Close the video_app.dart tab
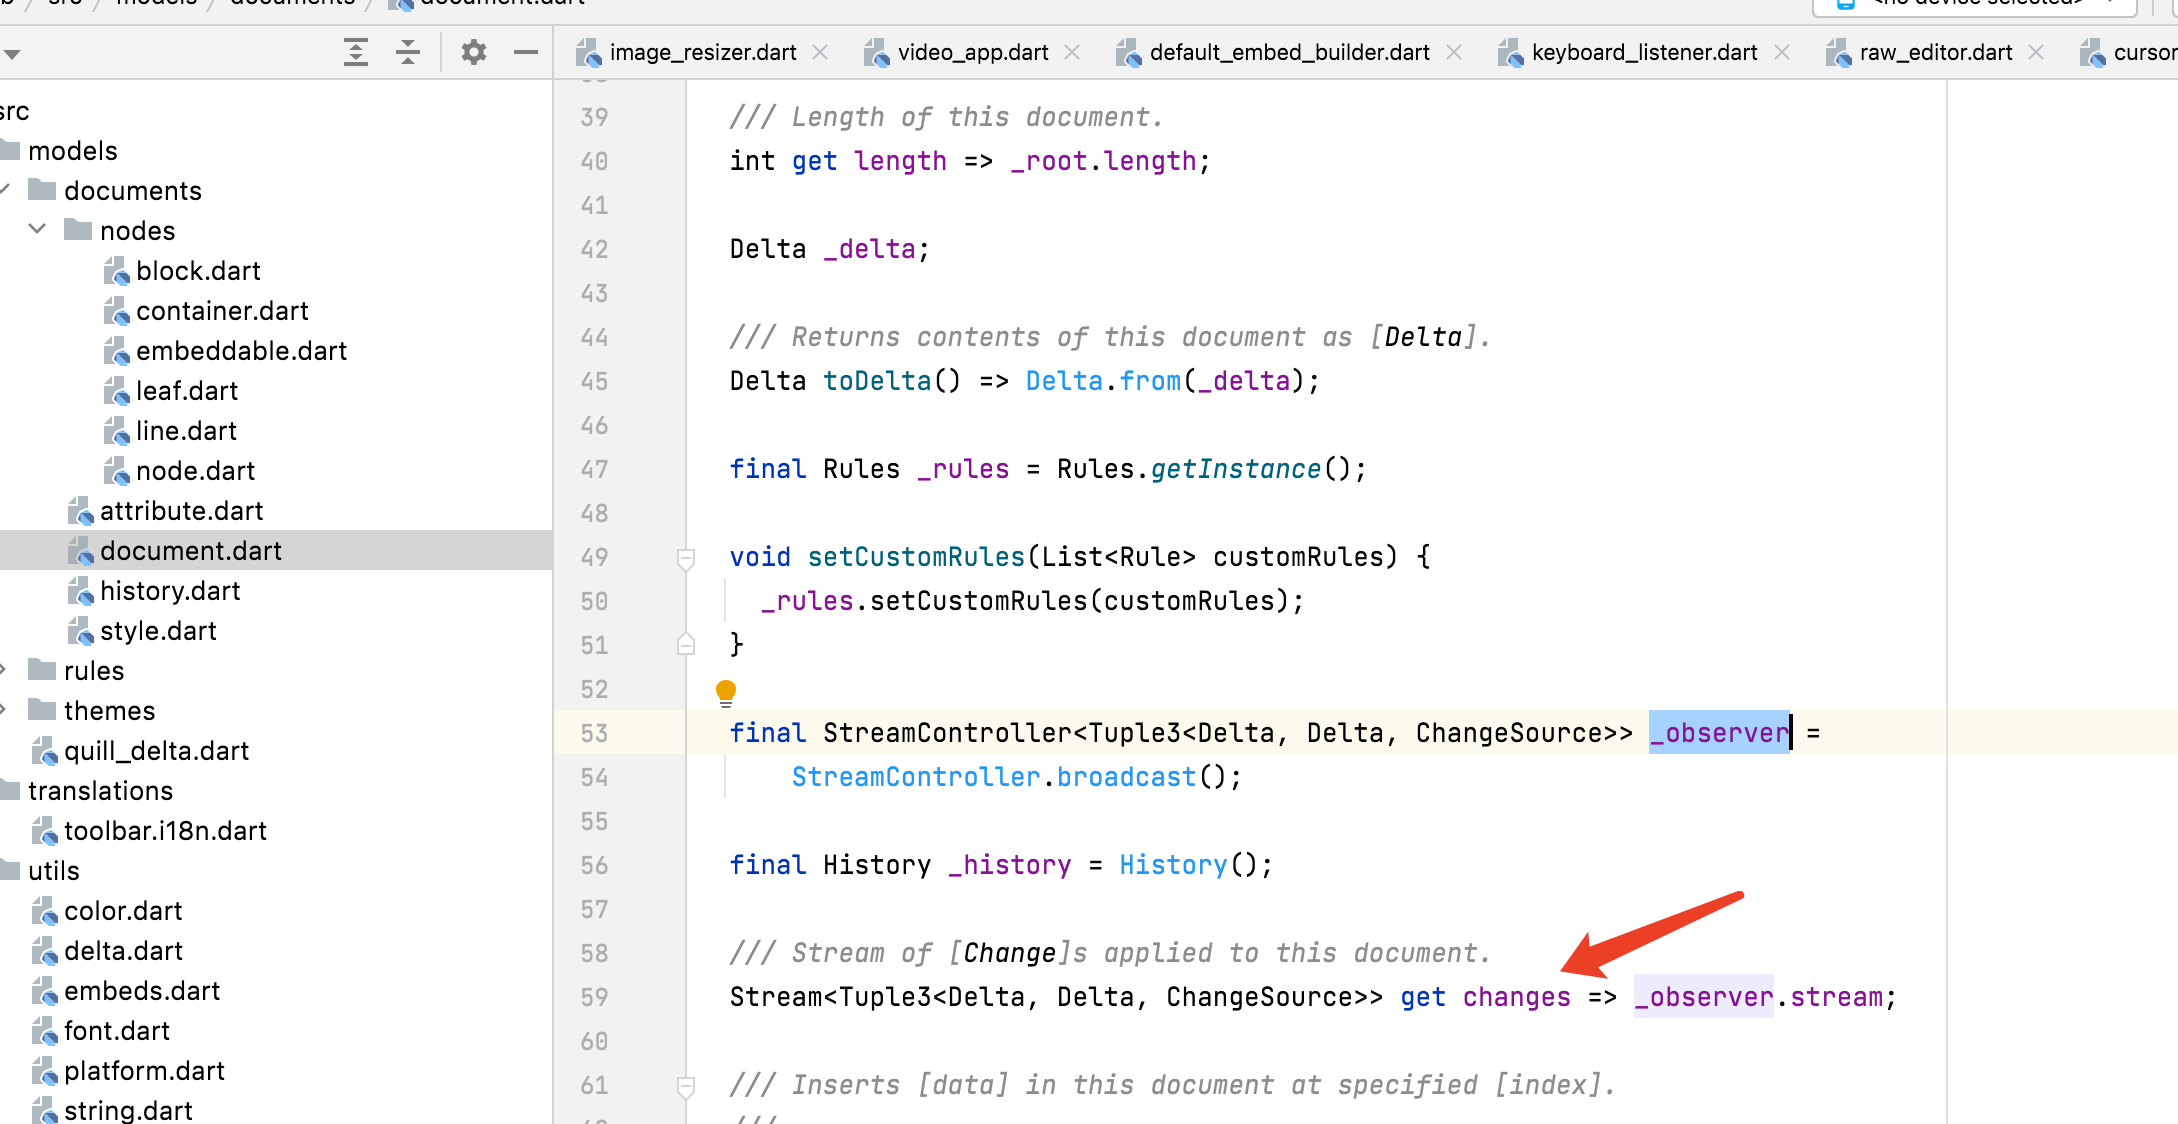Screen dimensions: 2178x1124 click(1072, 52)
